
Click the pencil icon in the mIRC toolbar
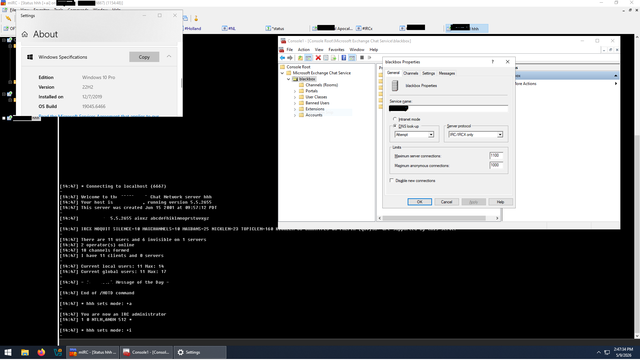tap(8, 18)
